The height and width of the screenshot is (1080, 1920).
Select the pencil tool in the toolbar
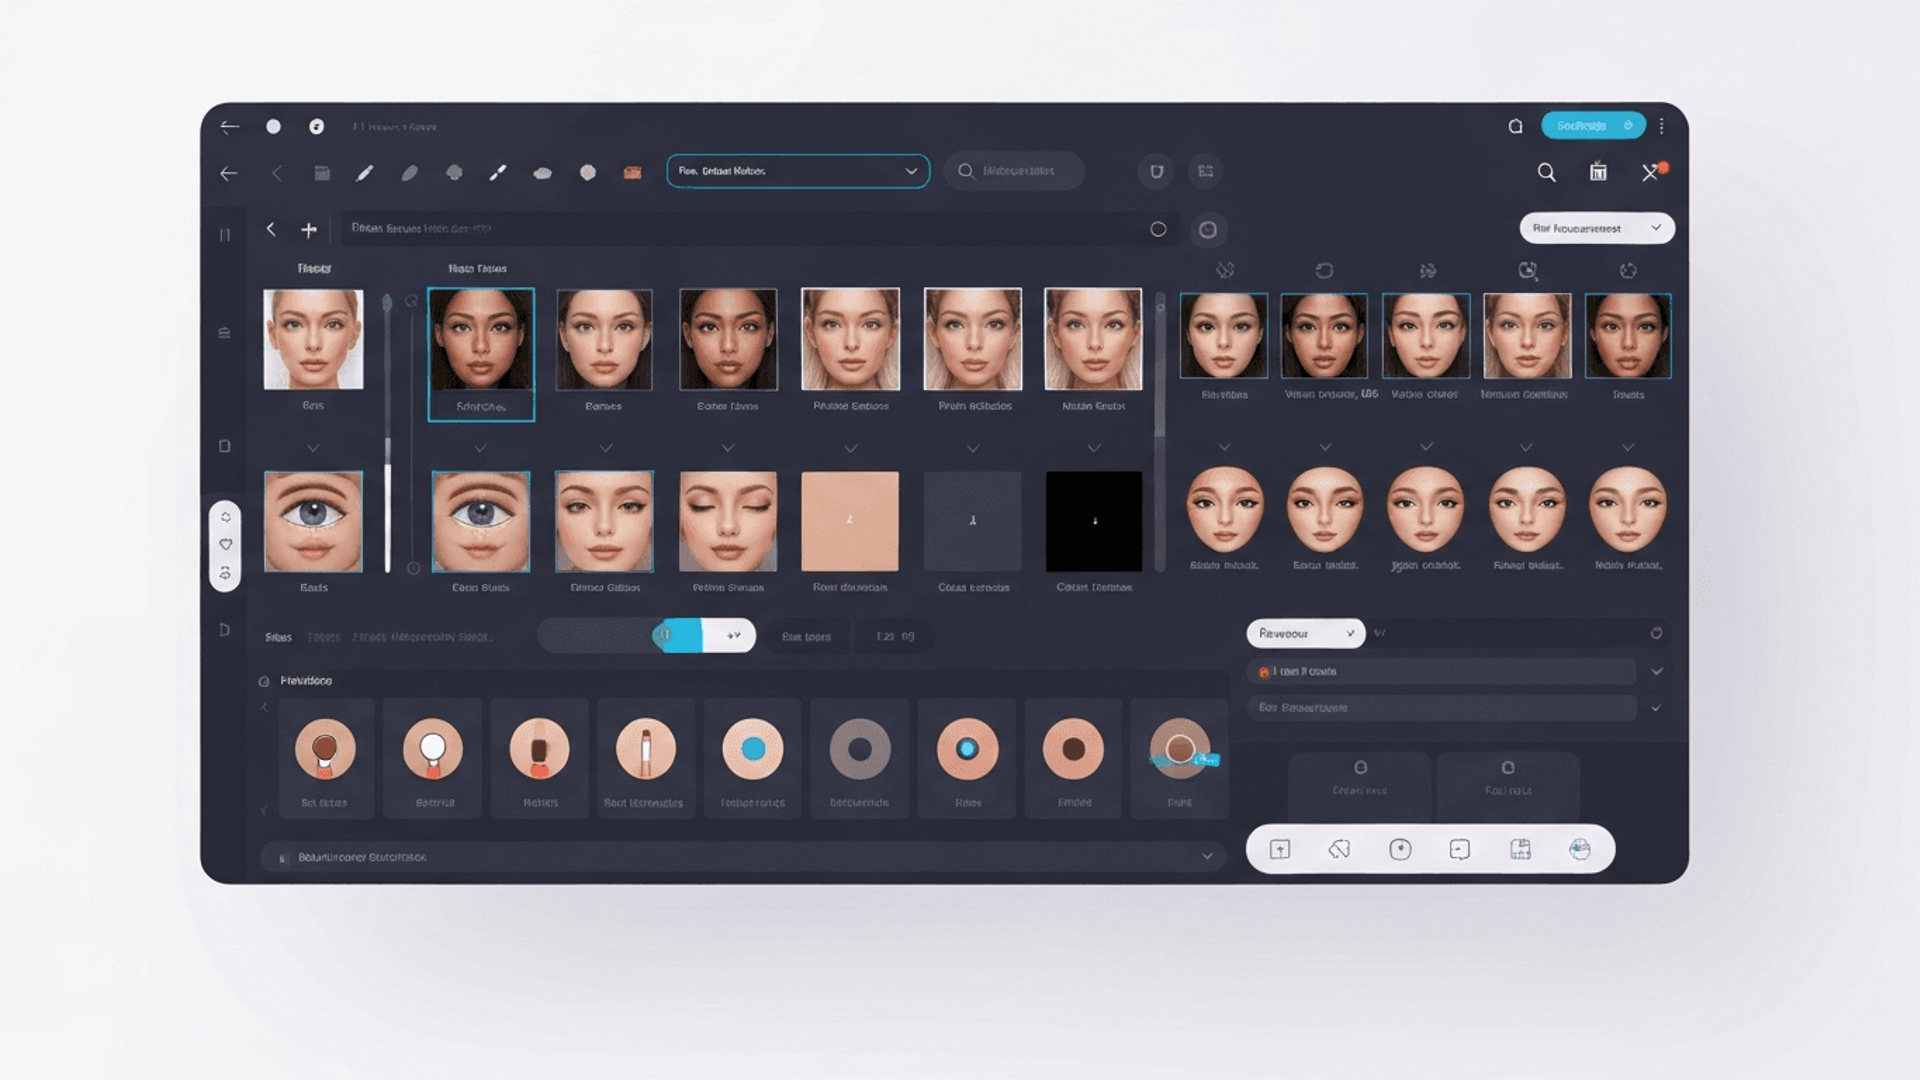(365, 173)
